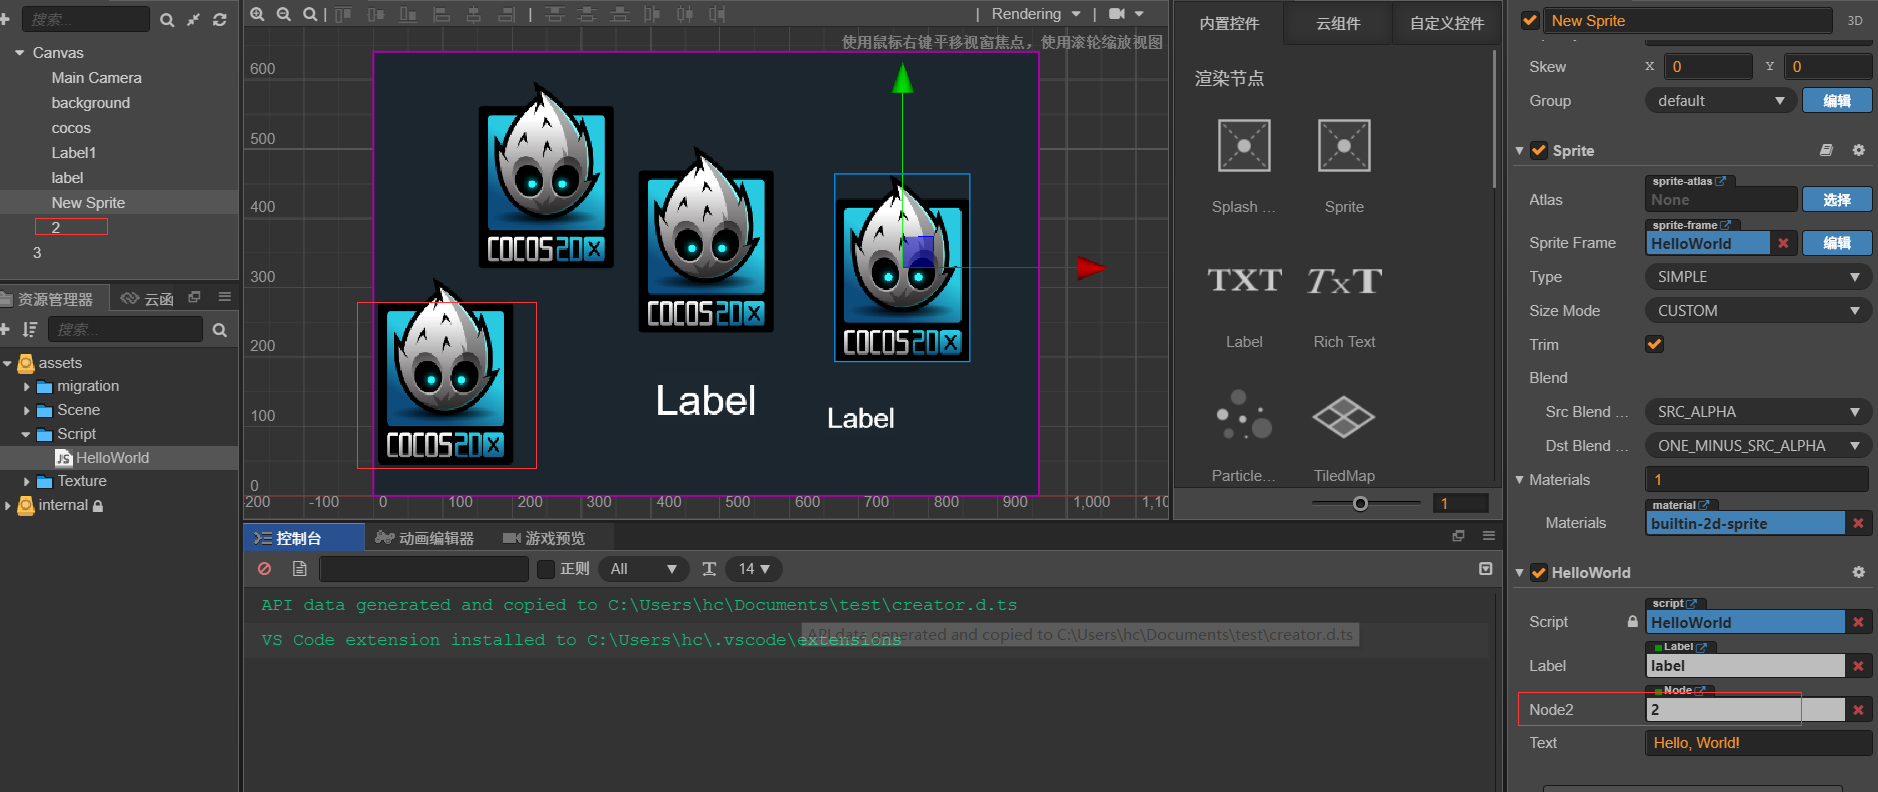Pop out the console panel into a window
1878x792 pixels.
(1459, 536)
